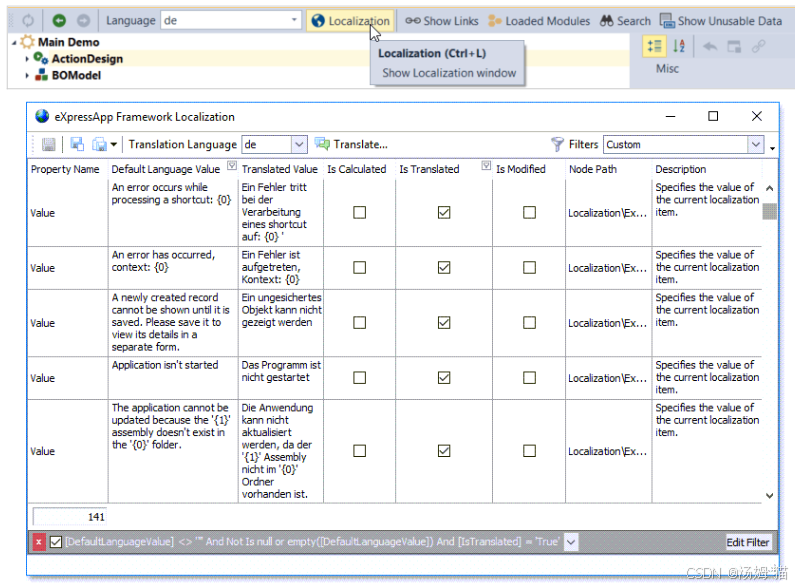Viewport: 795px width, 587px height.
Task: Go back with the green arrow icon
Action: click(x=59, y=20)
